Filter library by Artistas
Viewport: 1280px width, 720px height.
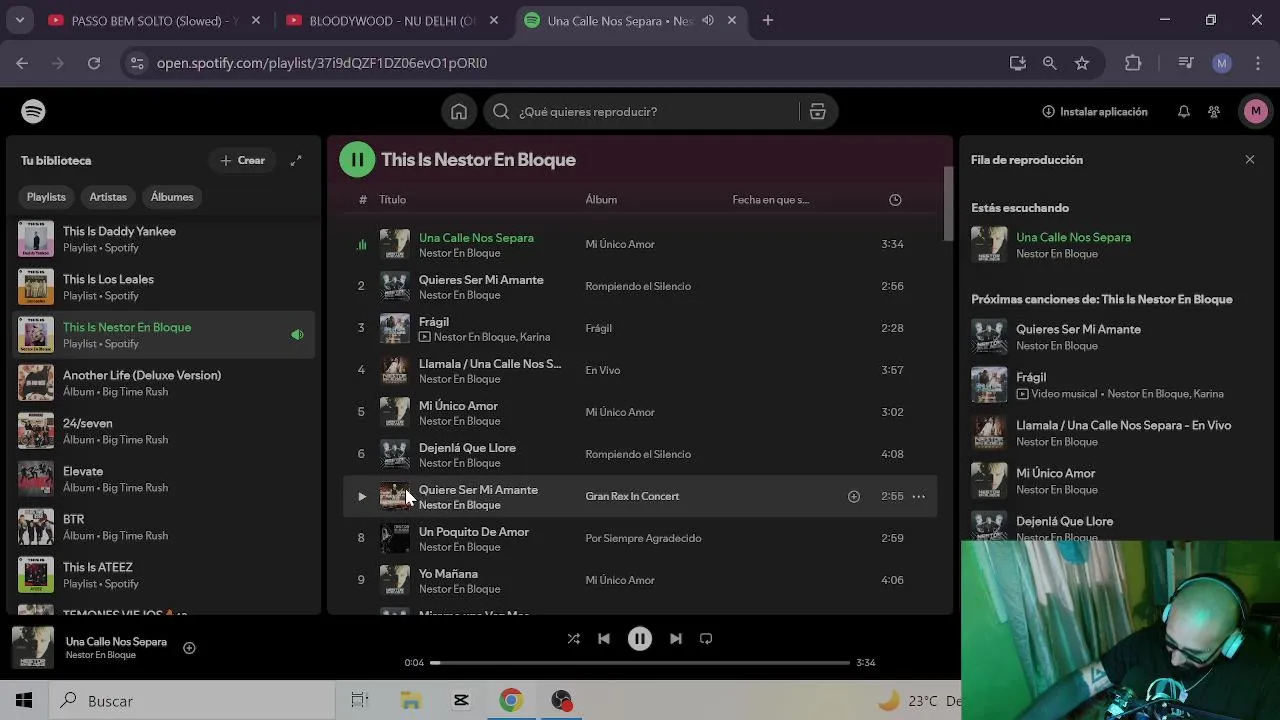[108, 197]
